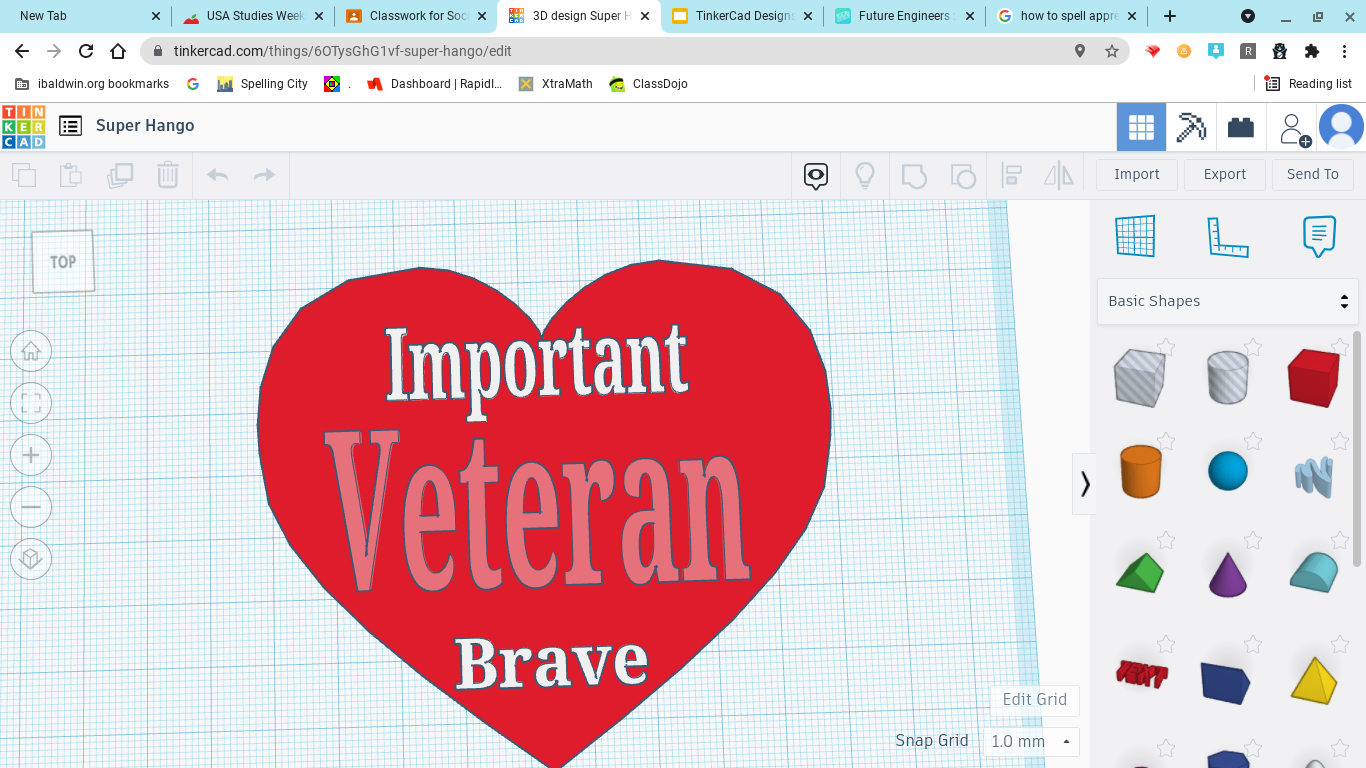Click the Duplicate and repeat icon

pyautogui.click(x=120, y=176)
